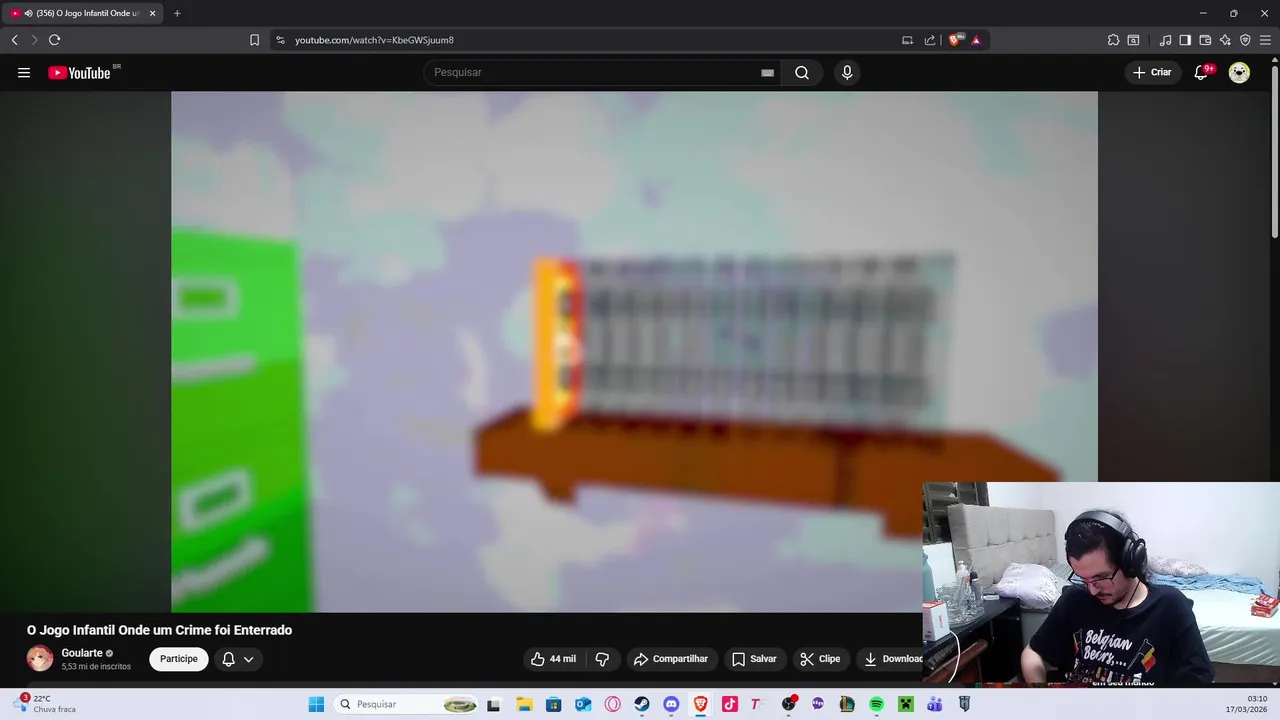This screenshot has width=1280, height=720.
Task: Create a Clipe from the video
Action: pyautogui.click(x=820, y=659)
